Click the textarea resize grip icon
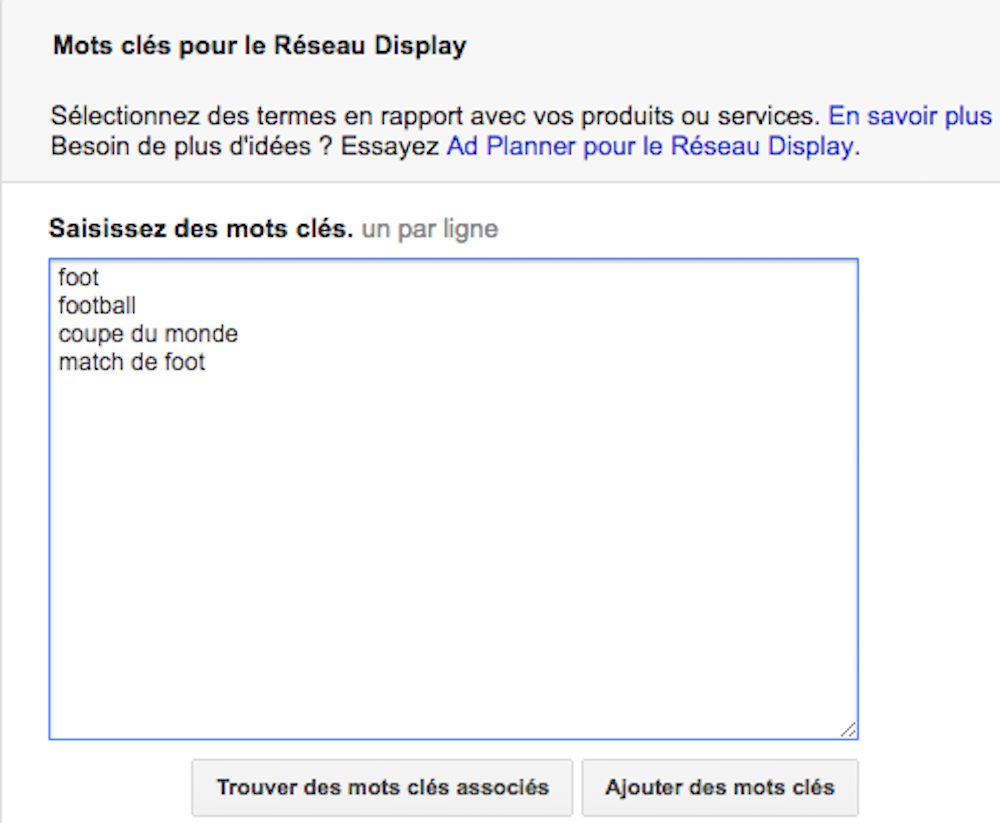 coord(848,729)
